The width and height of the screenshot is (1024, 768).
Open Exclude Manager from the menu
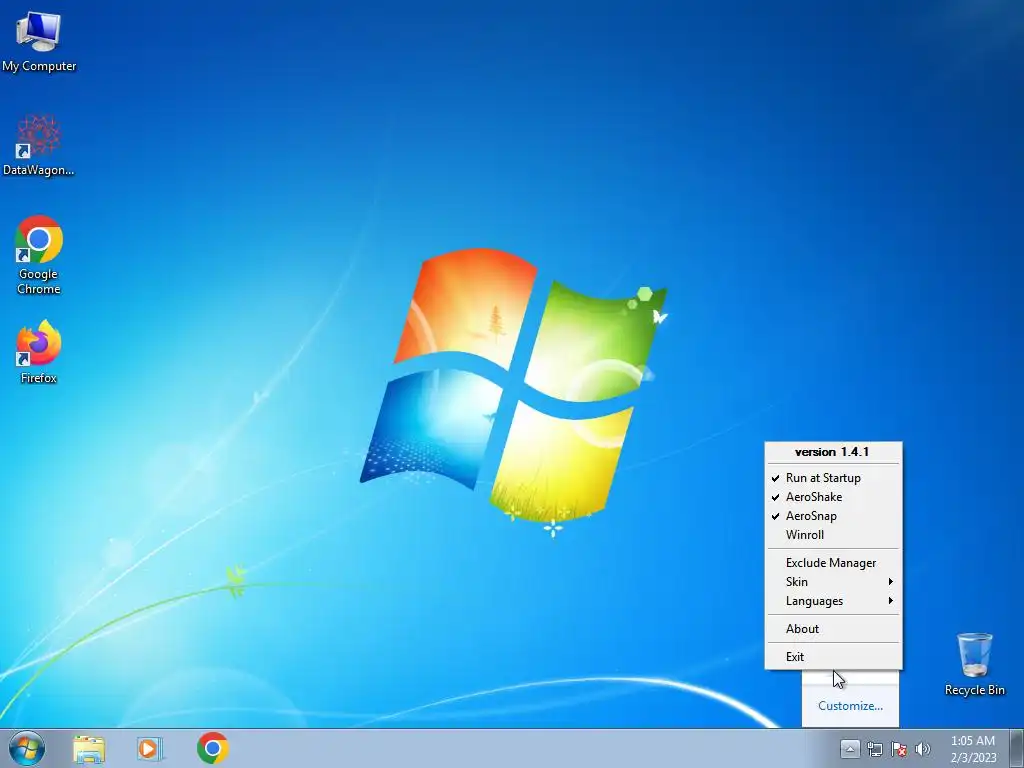click(x=833, y=563)
